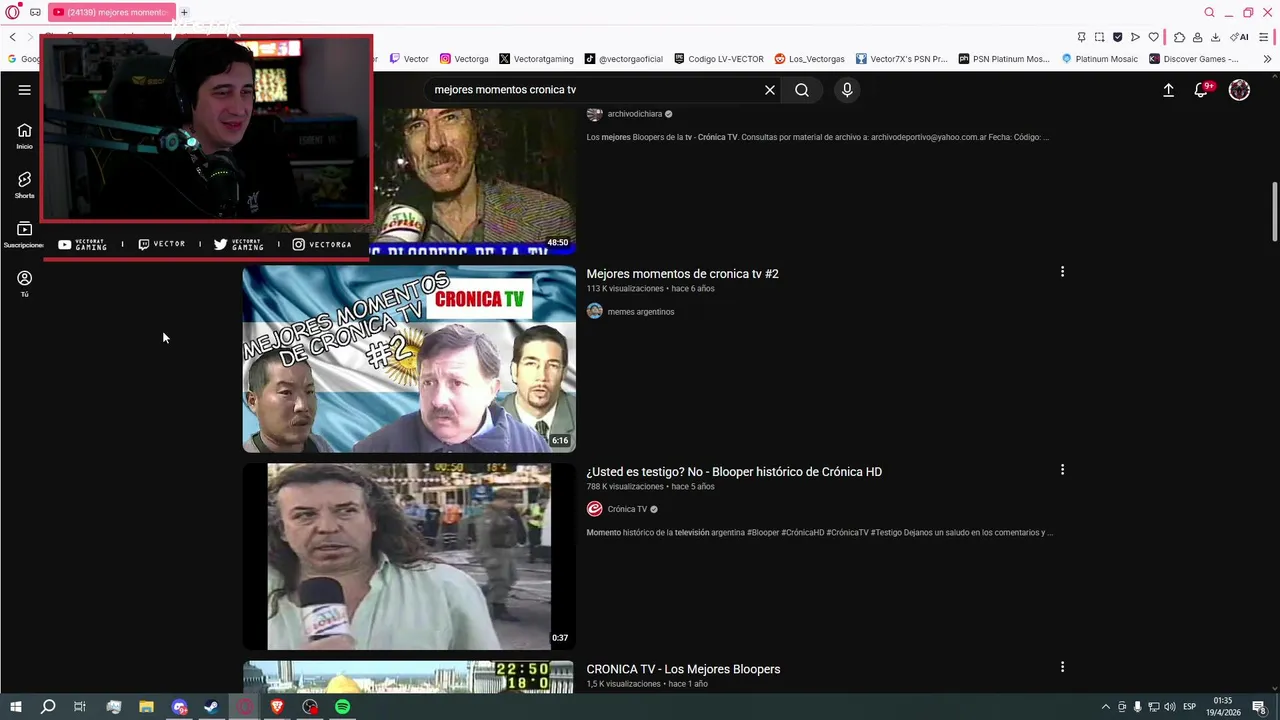Screen dimensions: 1280x720
Task: Visit the Crónica TV channel link
Action: pyautogui.click(x=627, y=509)
